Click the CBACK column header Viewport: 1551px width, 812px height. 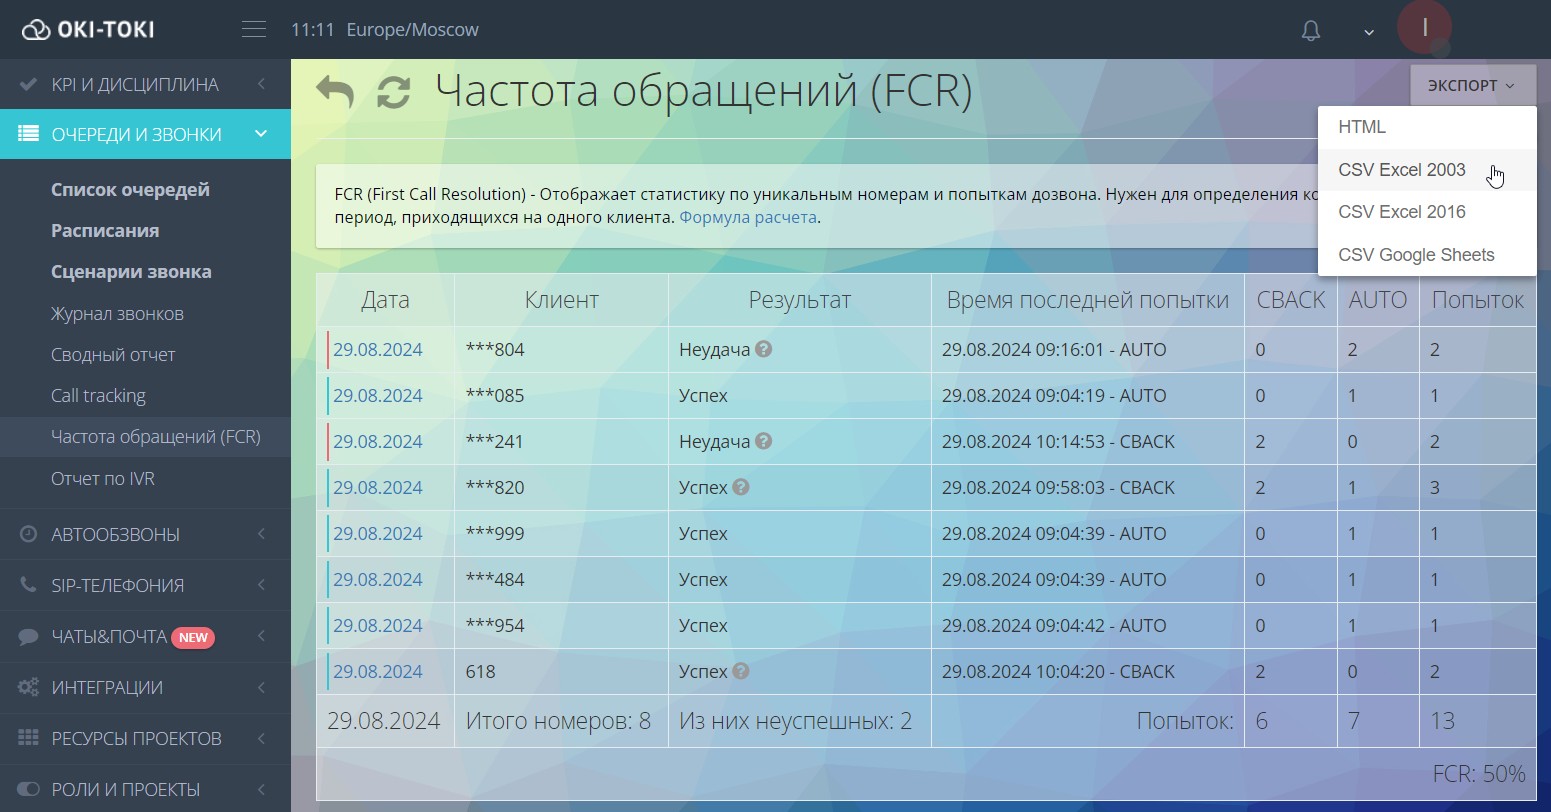1290,300
